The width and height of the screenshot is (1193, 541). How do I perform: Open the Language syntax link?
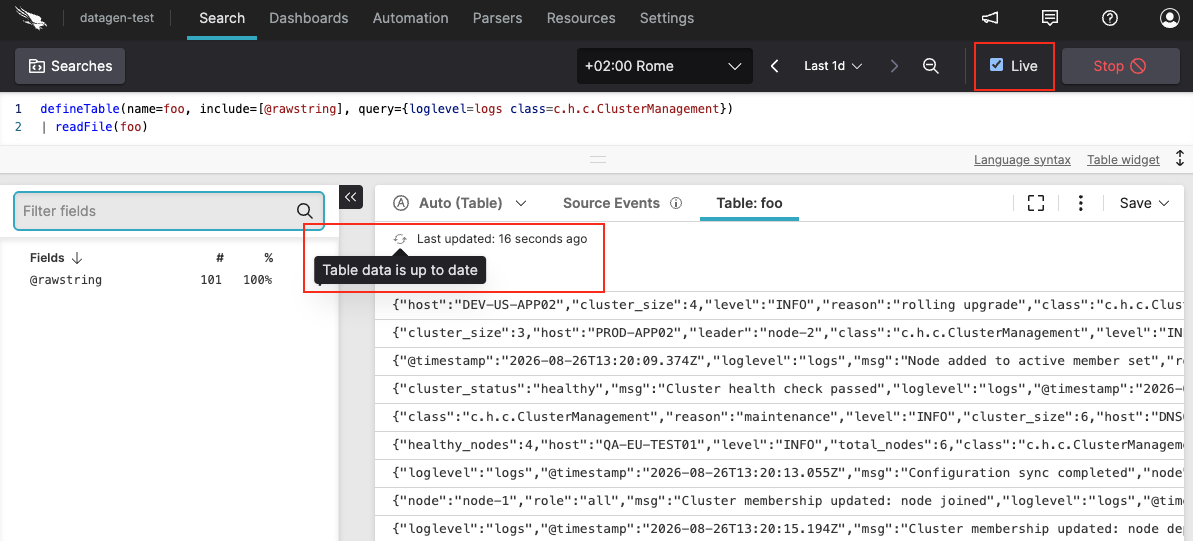[1022, 160]
